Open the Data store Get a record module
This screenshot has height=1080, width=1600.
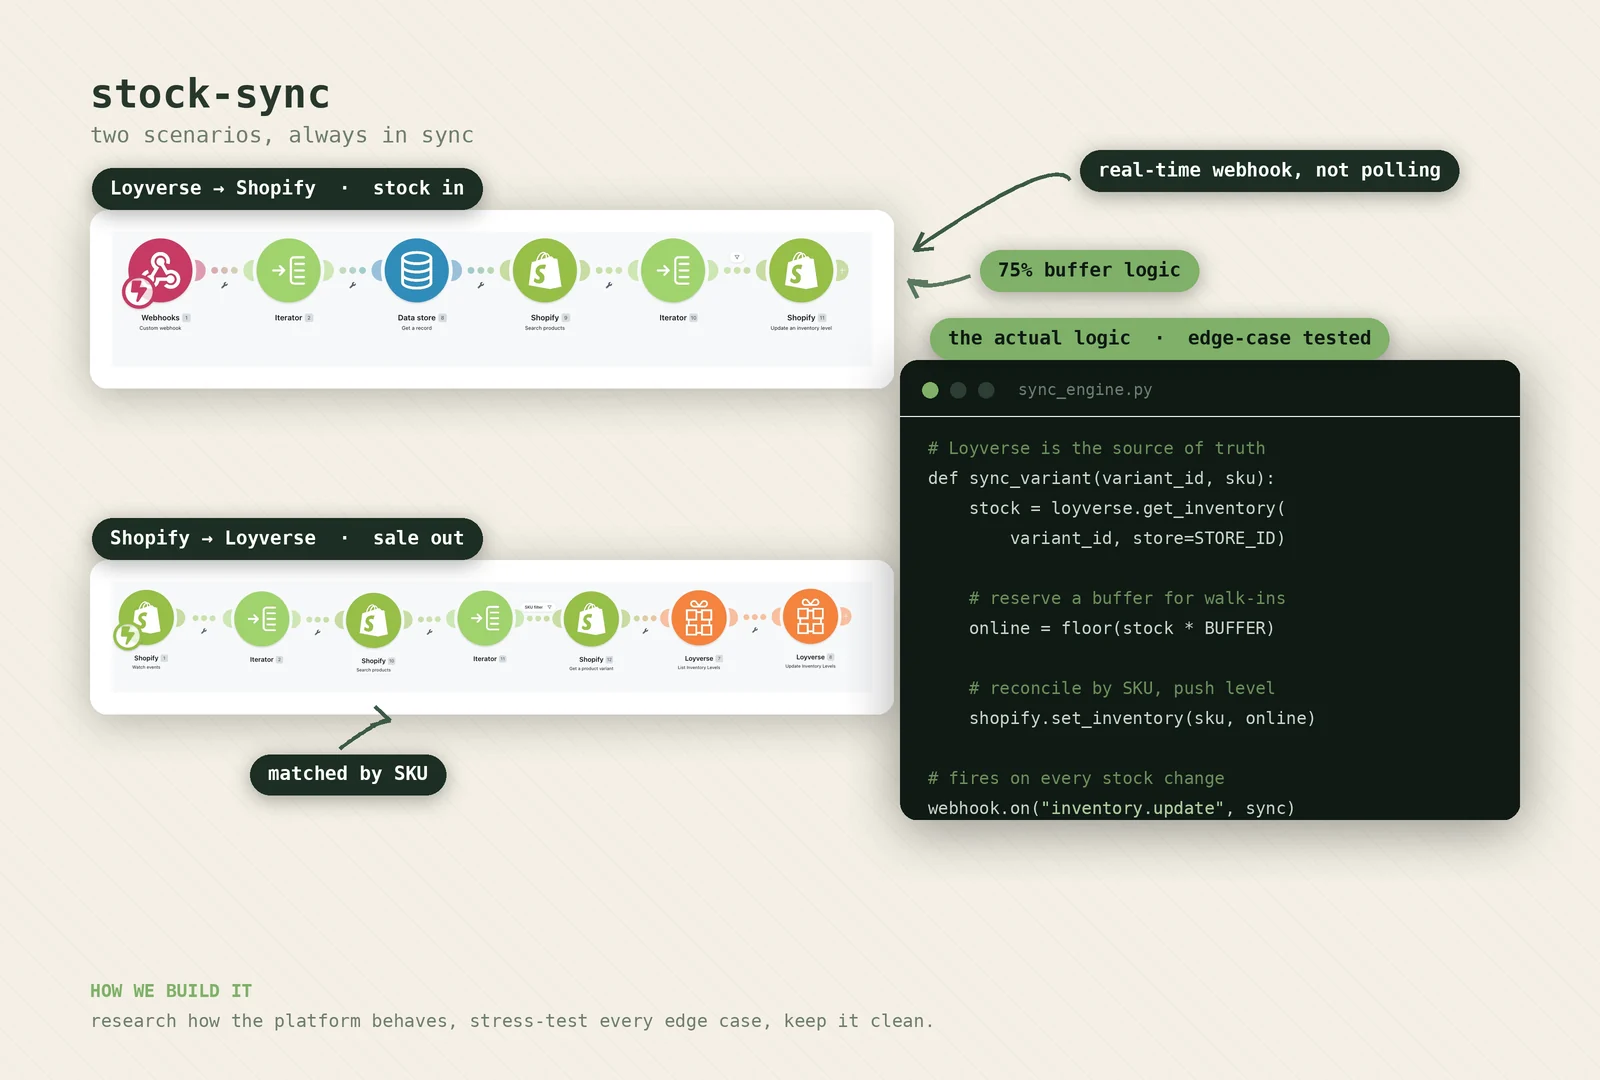click(x=416, y=270)
